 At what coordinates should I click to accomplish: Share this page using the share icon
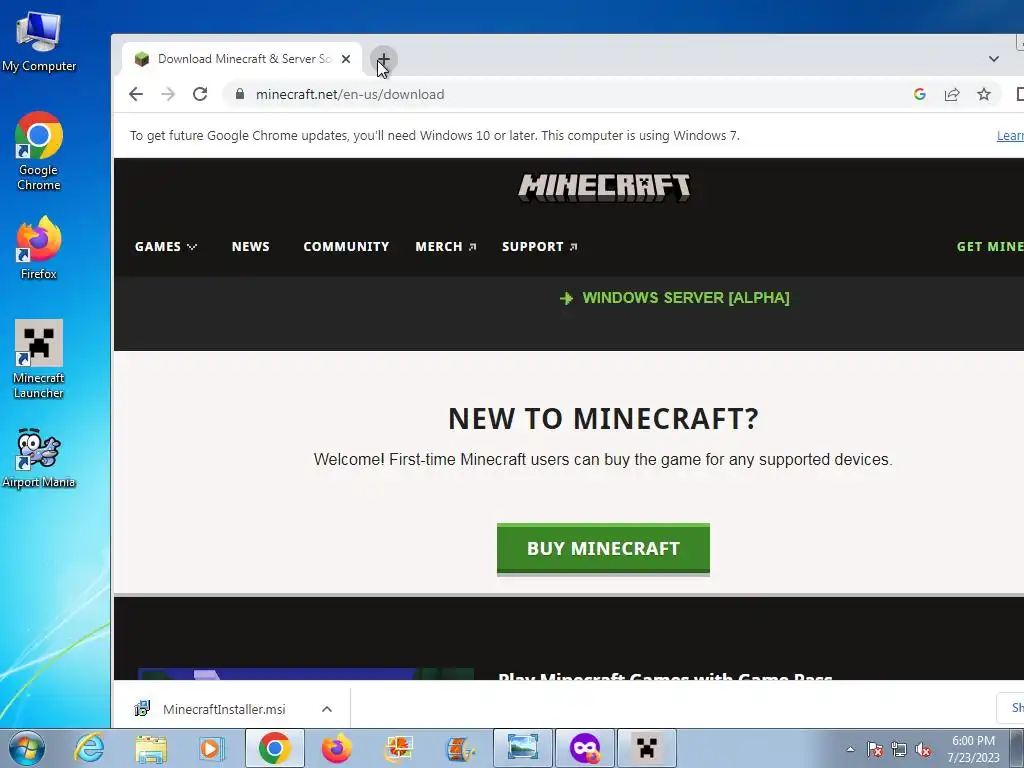[952, 94]
